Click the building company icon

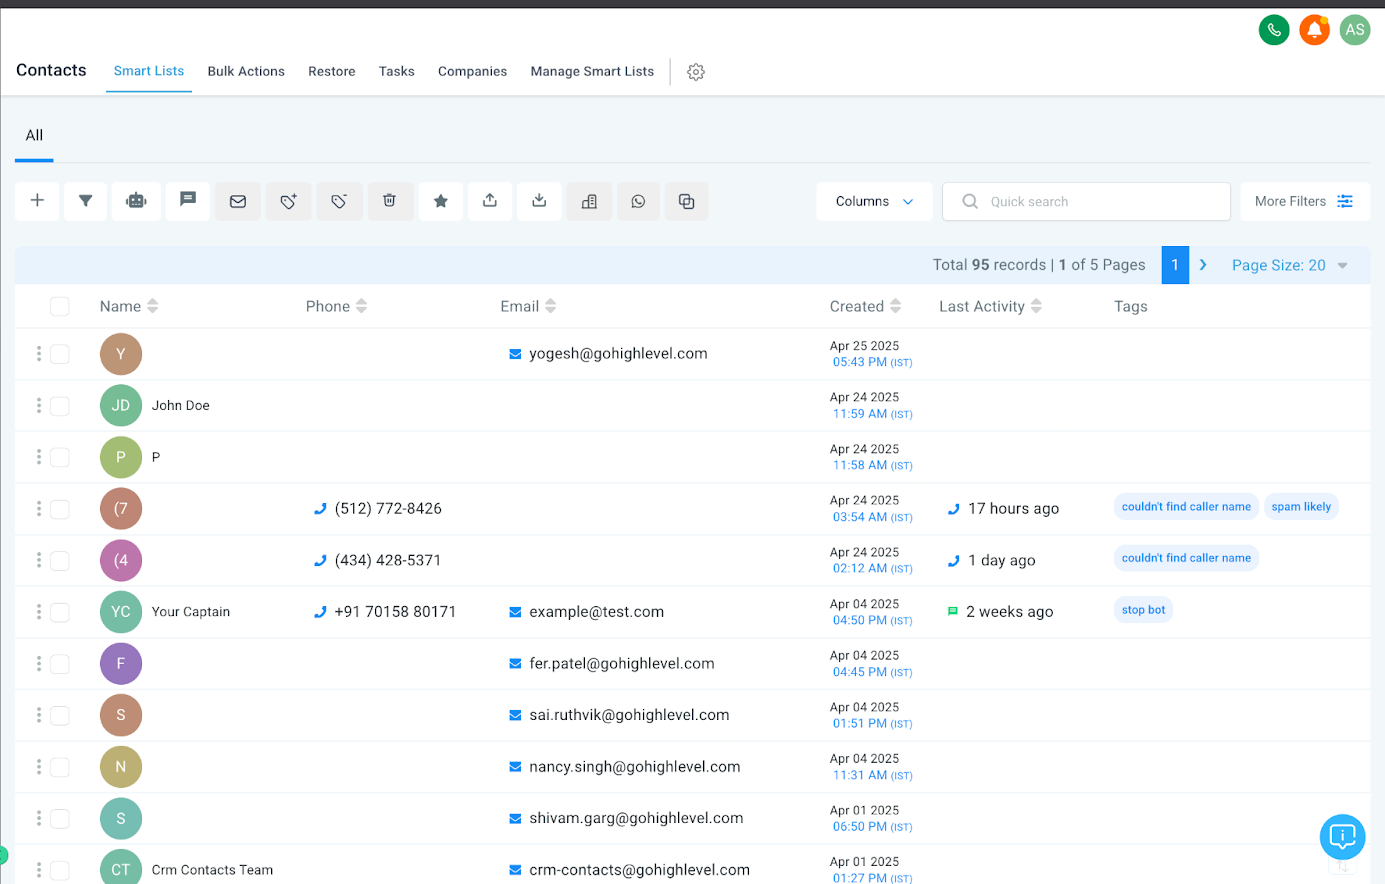click(x=589, y=201)
